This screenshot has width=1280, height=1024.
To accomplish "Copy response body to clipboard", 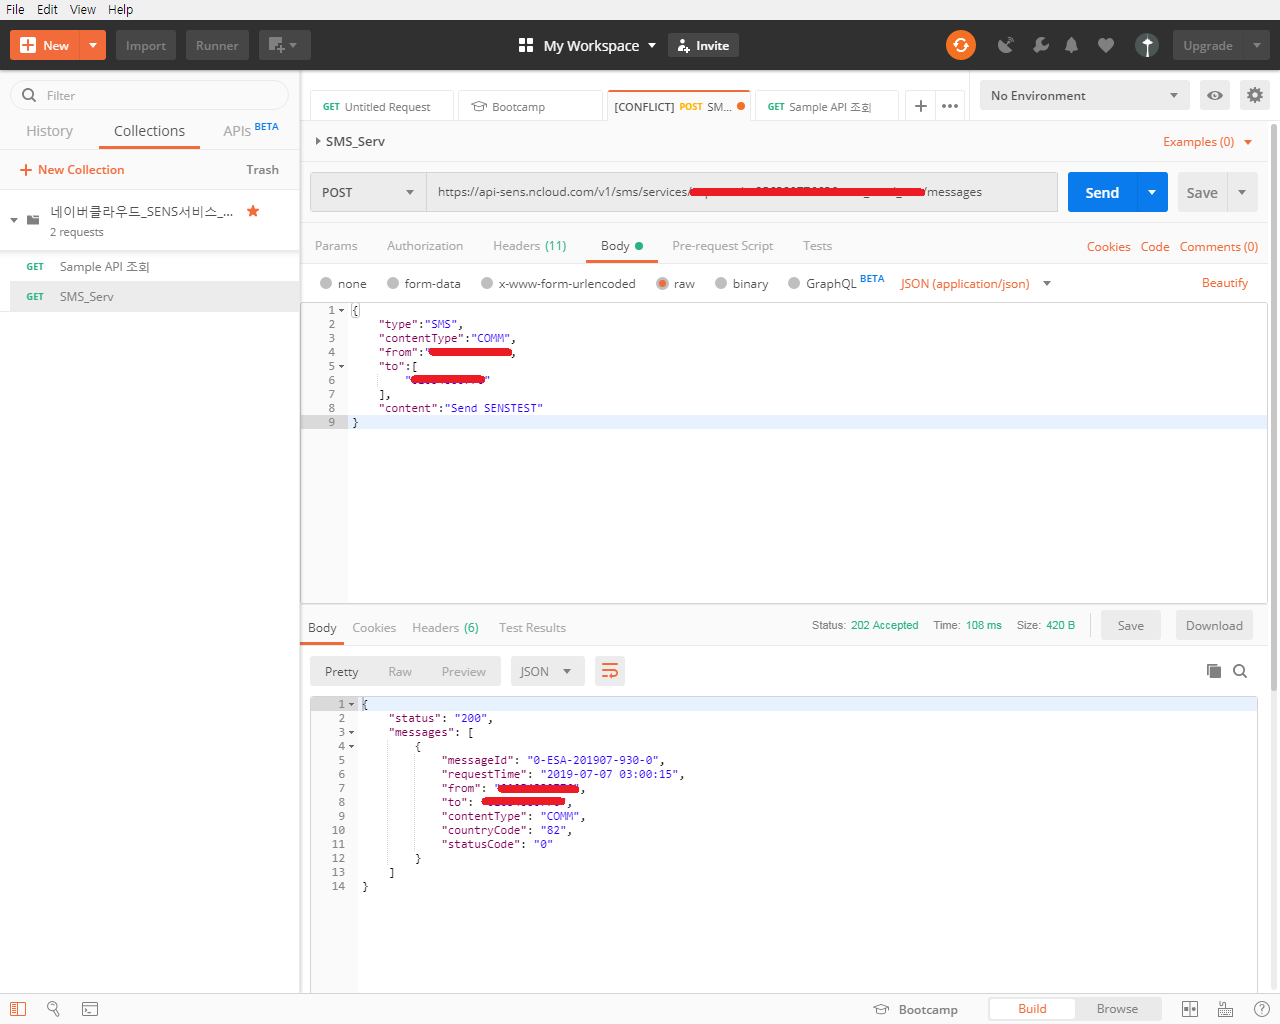I will tap(1214, 671).
